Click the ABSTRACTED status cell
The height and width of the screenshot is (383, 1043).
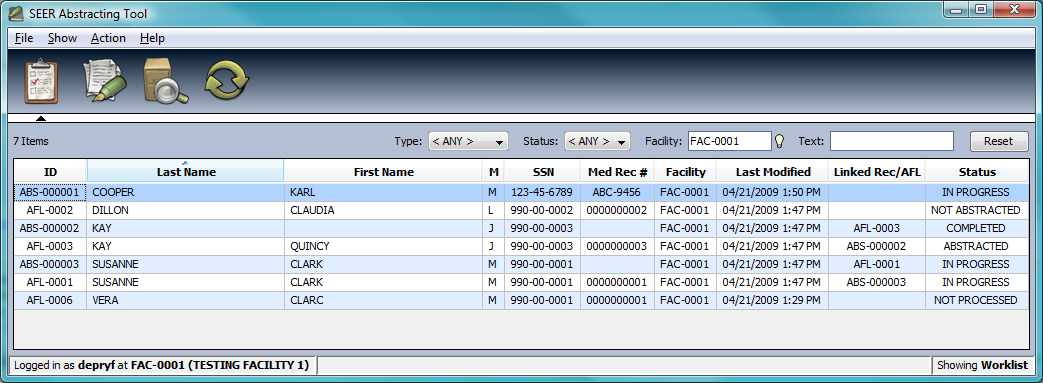pyautogui.click(x=977, y=246)
